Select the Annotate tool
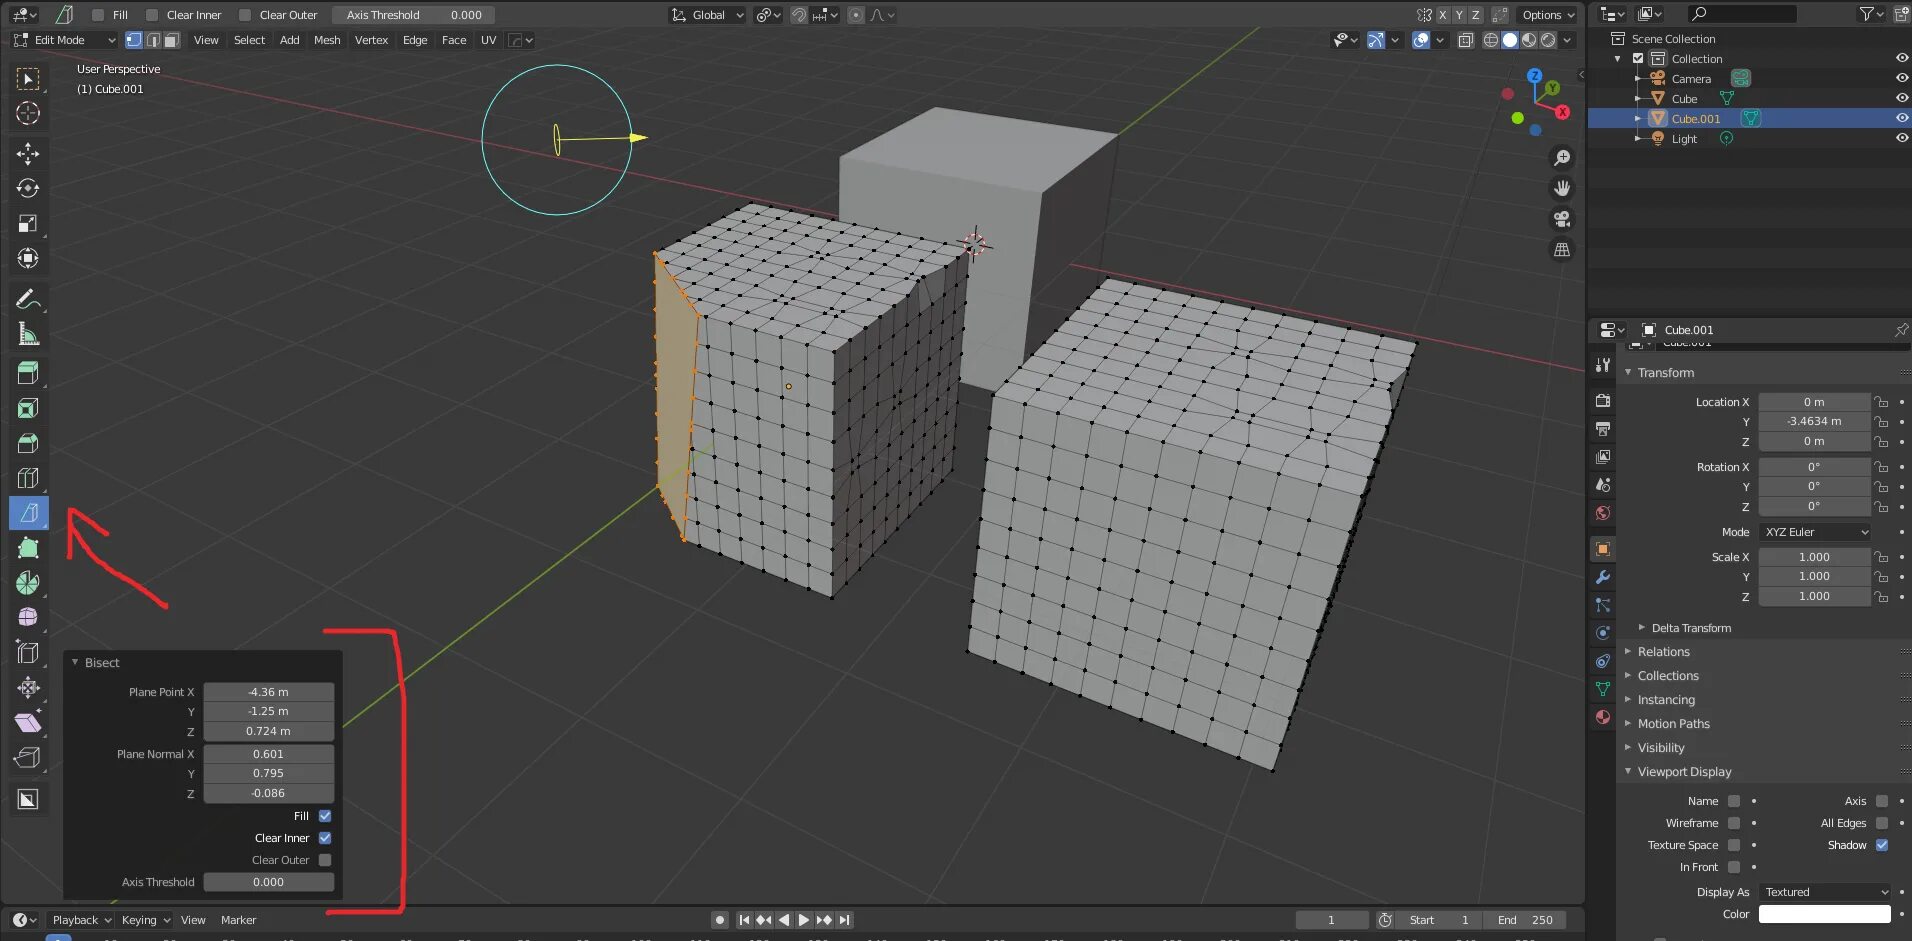The width and height of the screenshot is (1912, 941). click(x=28, y=299)
